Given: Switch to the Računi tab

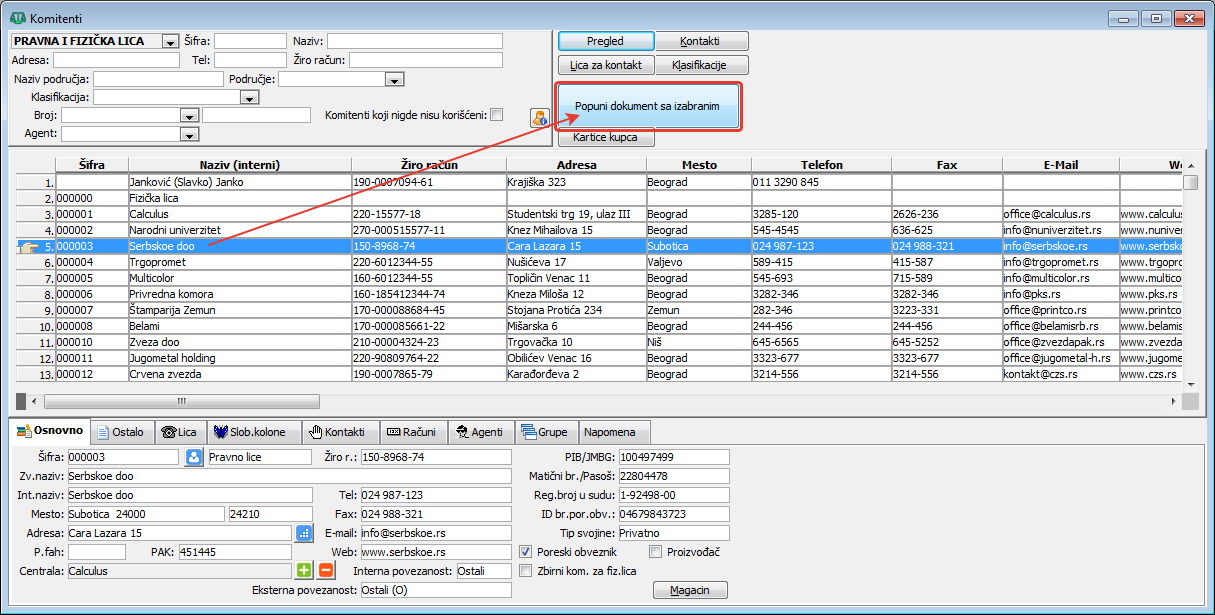Looking at the screenshot, I should (x=412, y=433).
